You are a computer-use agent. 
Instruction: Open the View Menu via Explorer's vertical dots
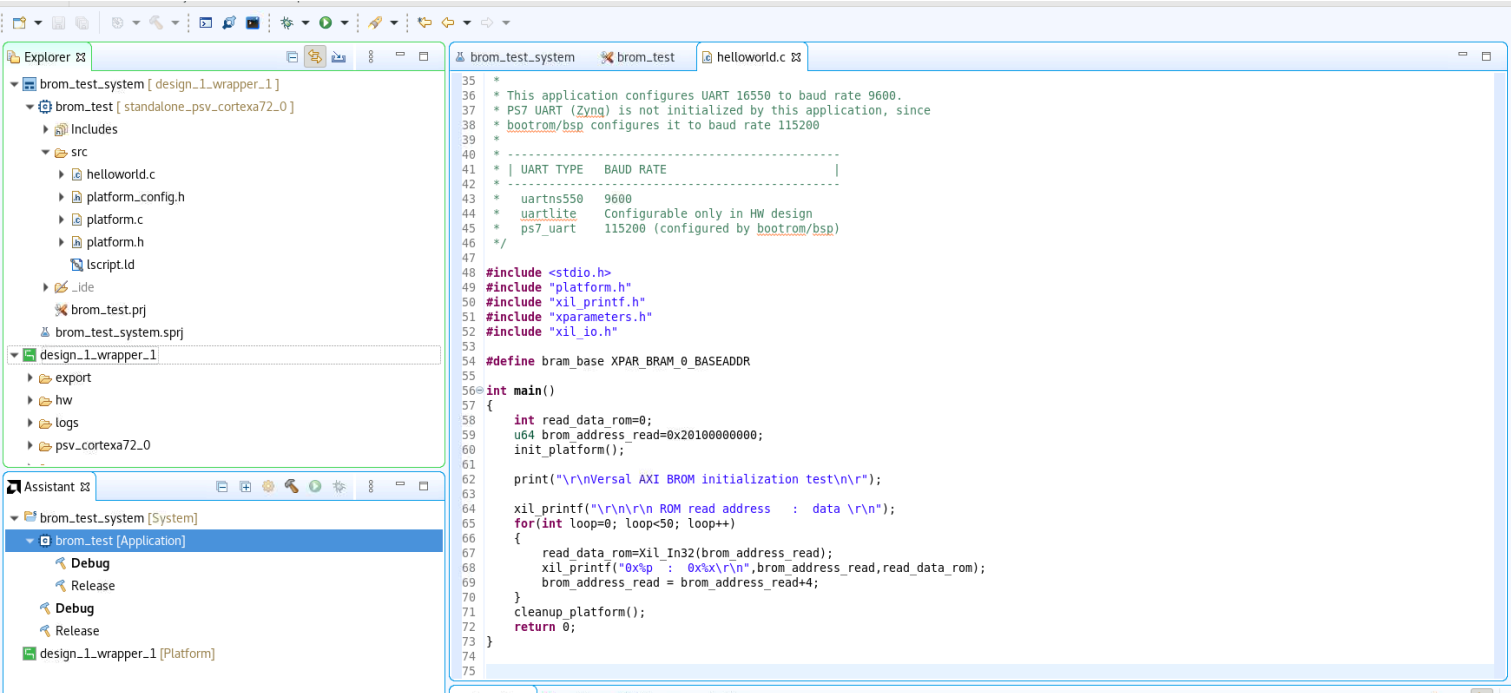click(x=371, y=57)
